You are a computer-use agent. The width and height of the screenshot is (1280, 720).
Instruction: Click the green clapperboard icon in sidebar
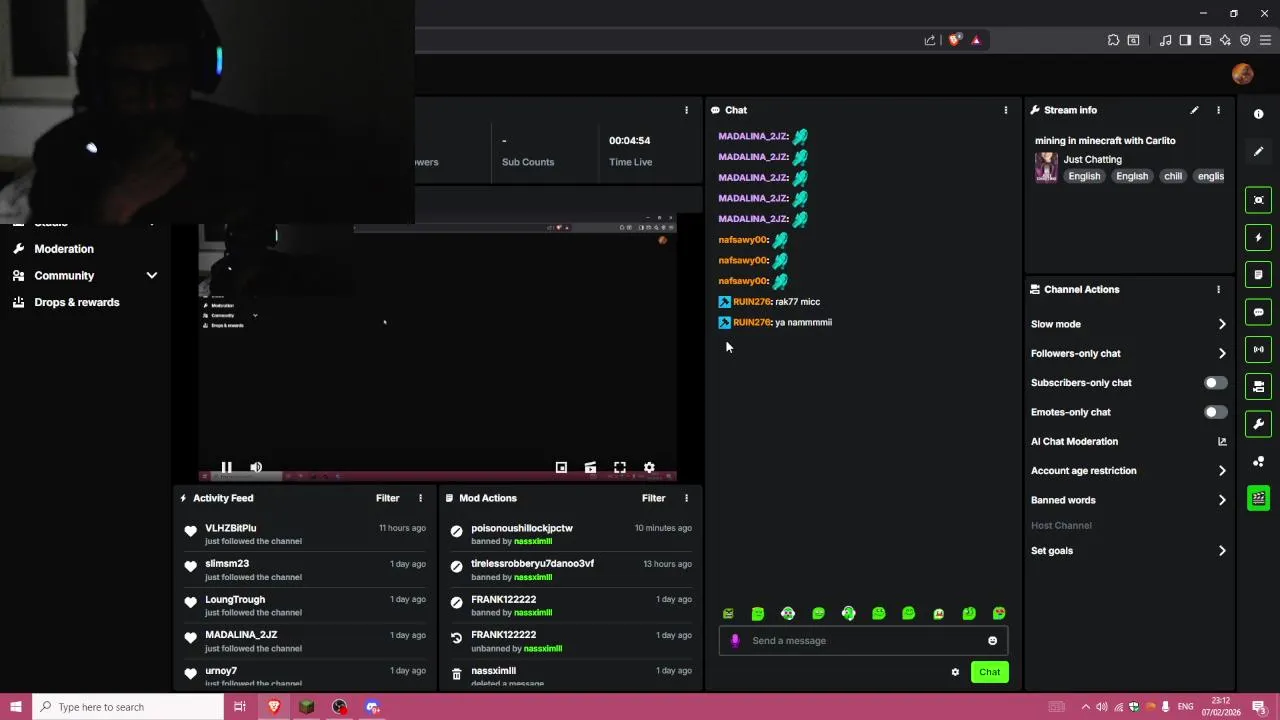(1258, 498)
